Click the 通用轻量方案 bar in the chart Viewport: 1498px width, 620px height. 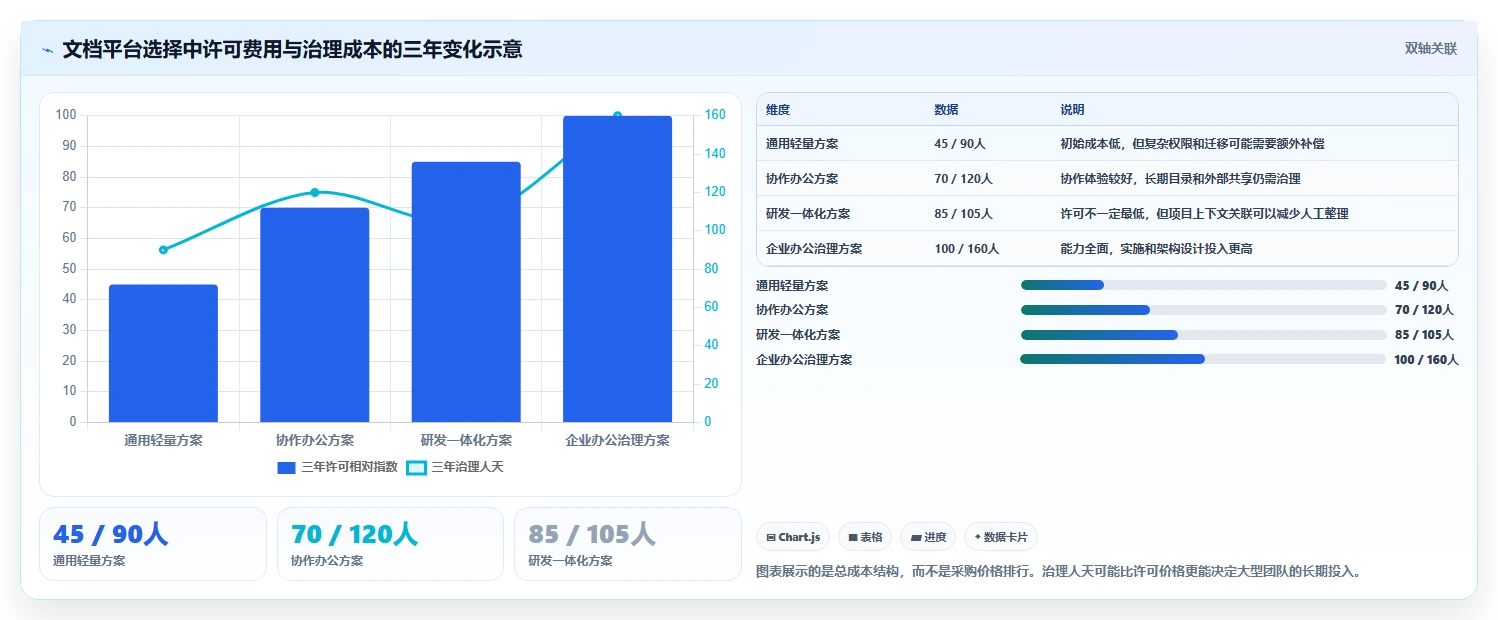pyautogui.click(x=163, y=353)
